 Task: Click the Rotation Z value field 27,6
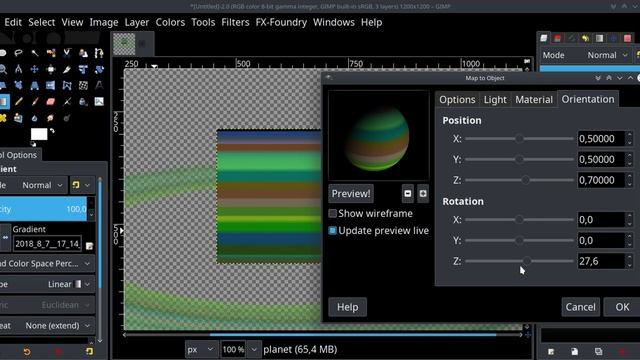tap(601, 261)
